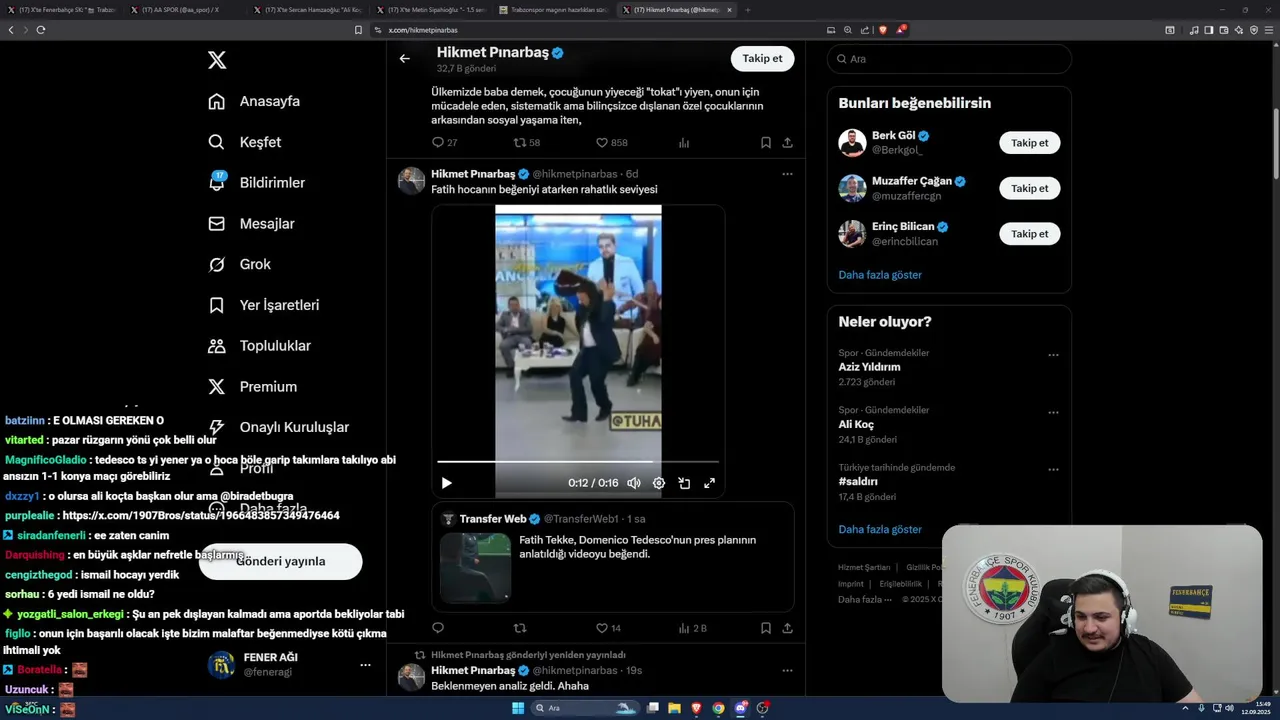The image size is (1280, 720).
Task: Switch to Metin Sipahioğlu browser tab
Action: (431, 9)
